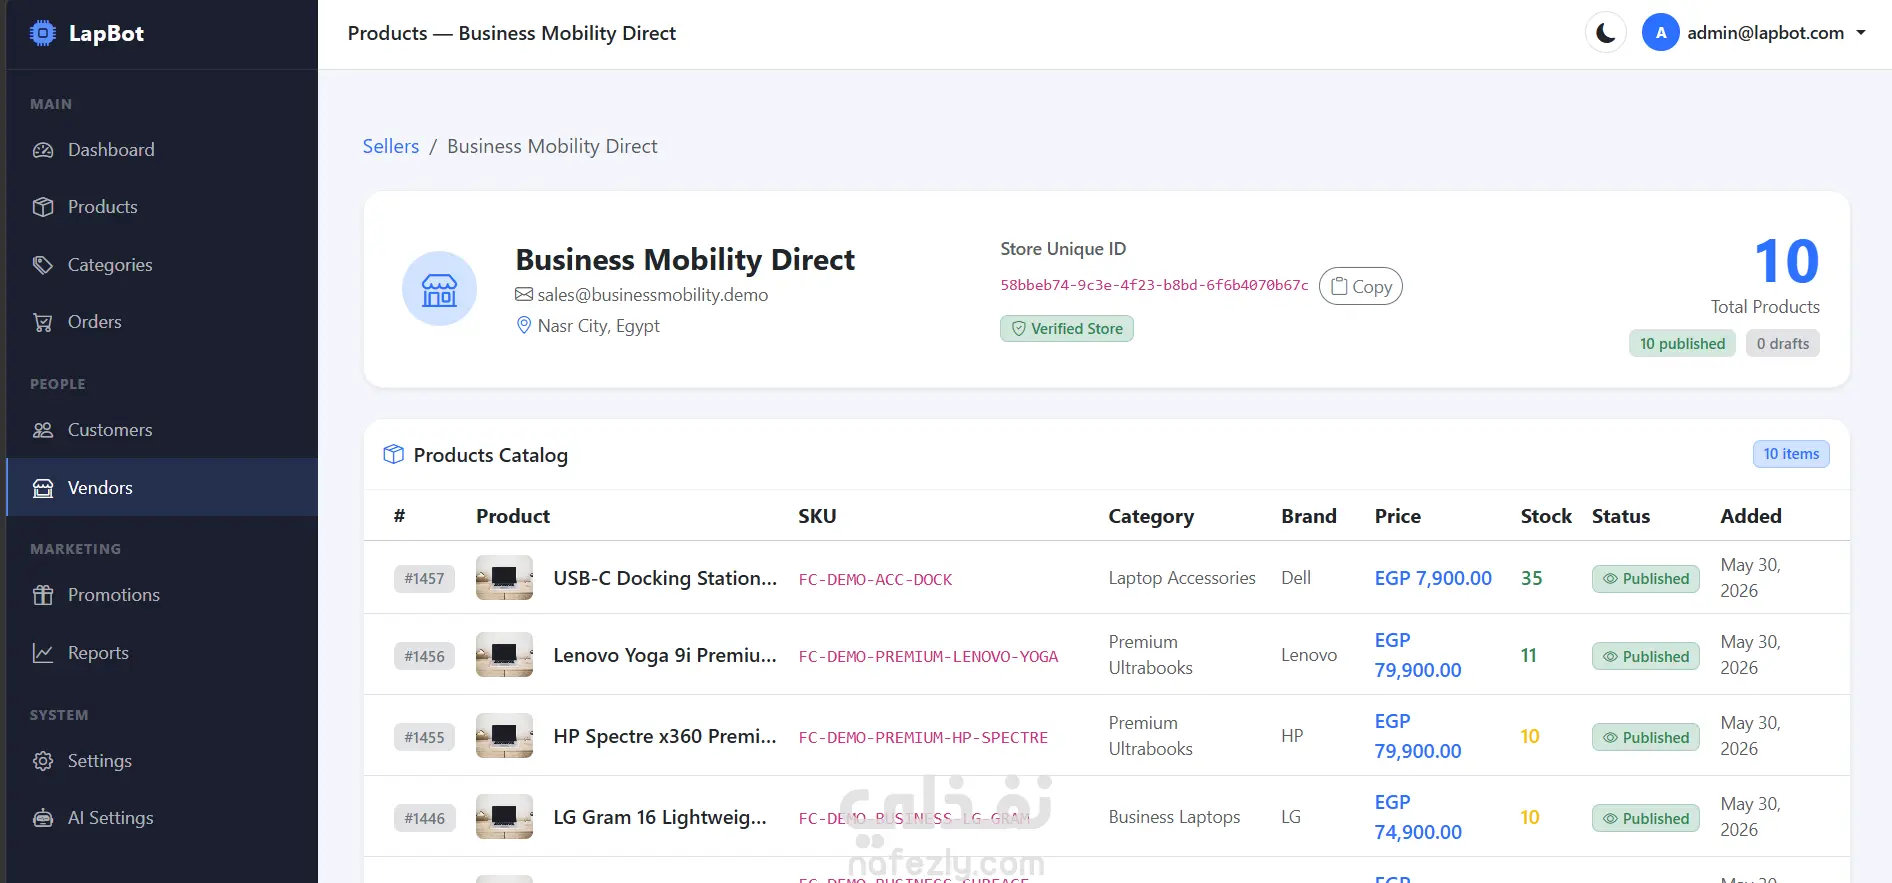
Task: Click the USB-C Docking Station product name
Action: point(665,578)
